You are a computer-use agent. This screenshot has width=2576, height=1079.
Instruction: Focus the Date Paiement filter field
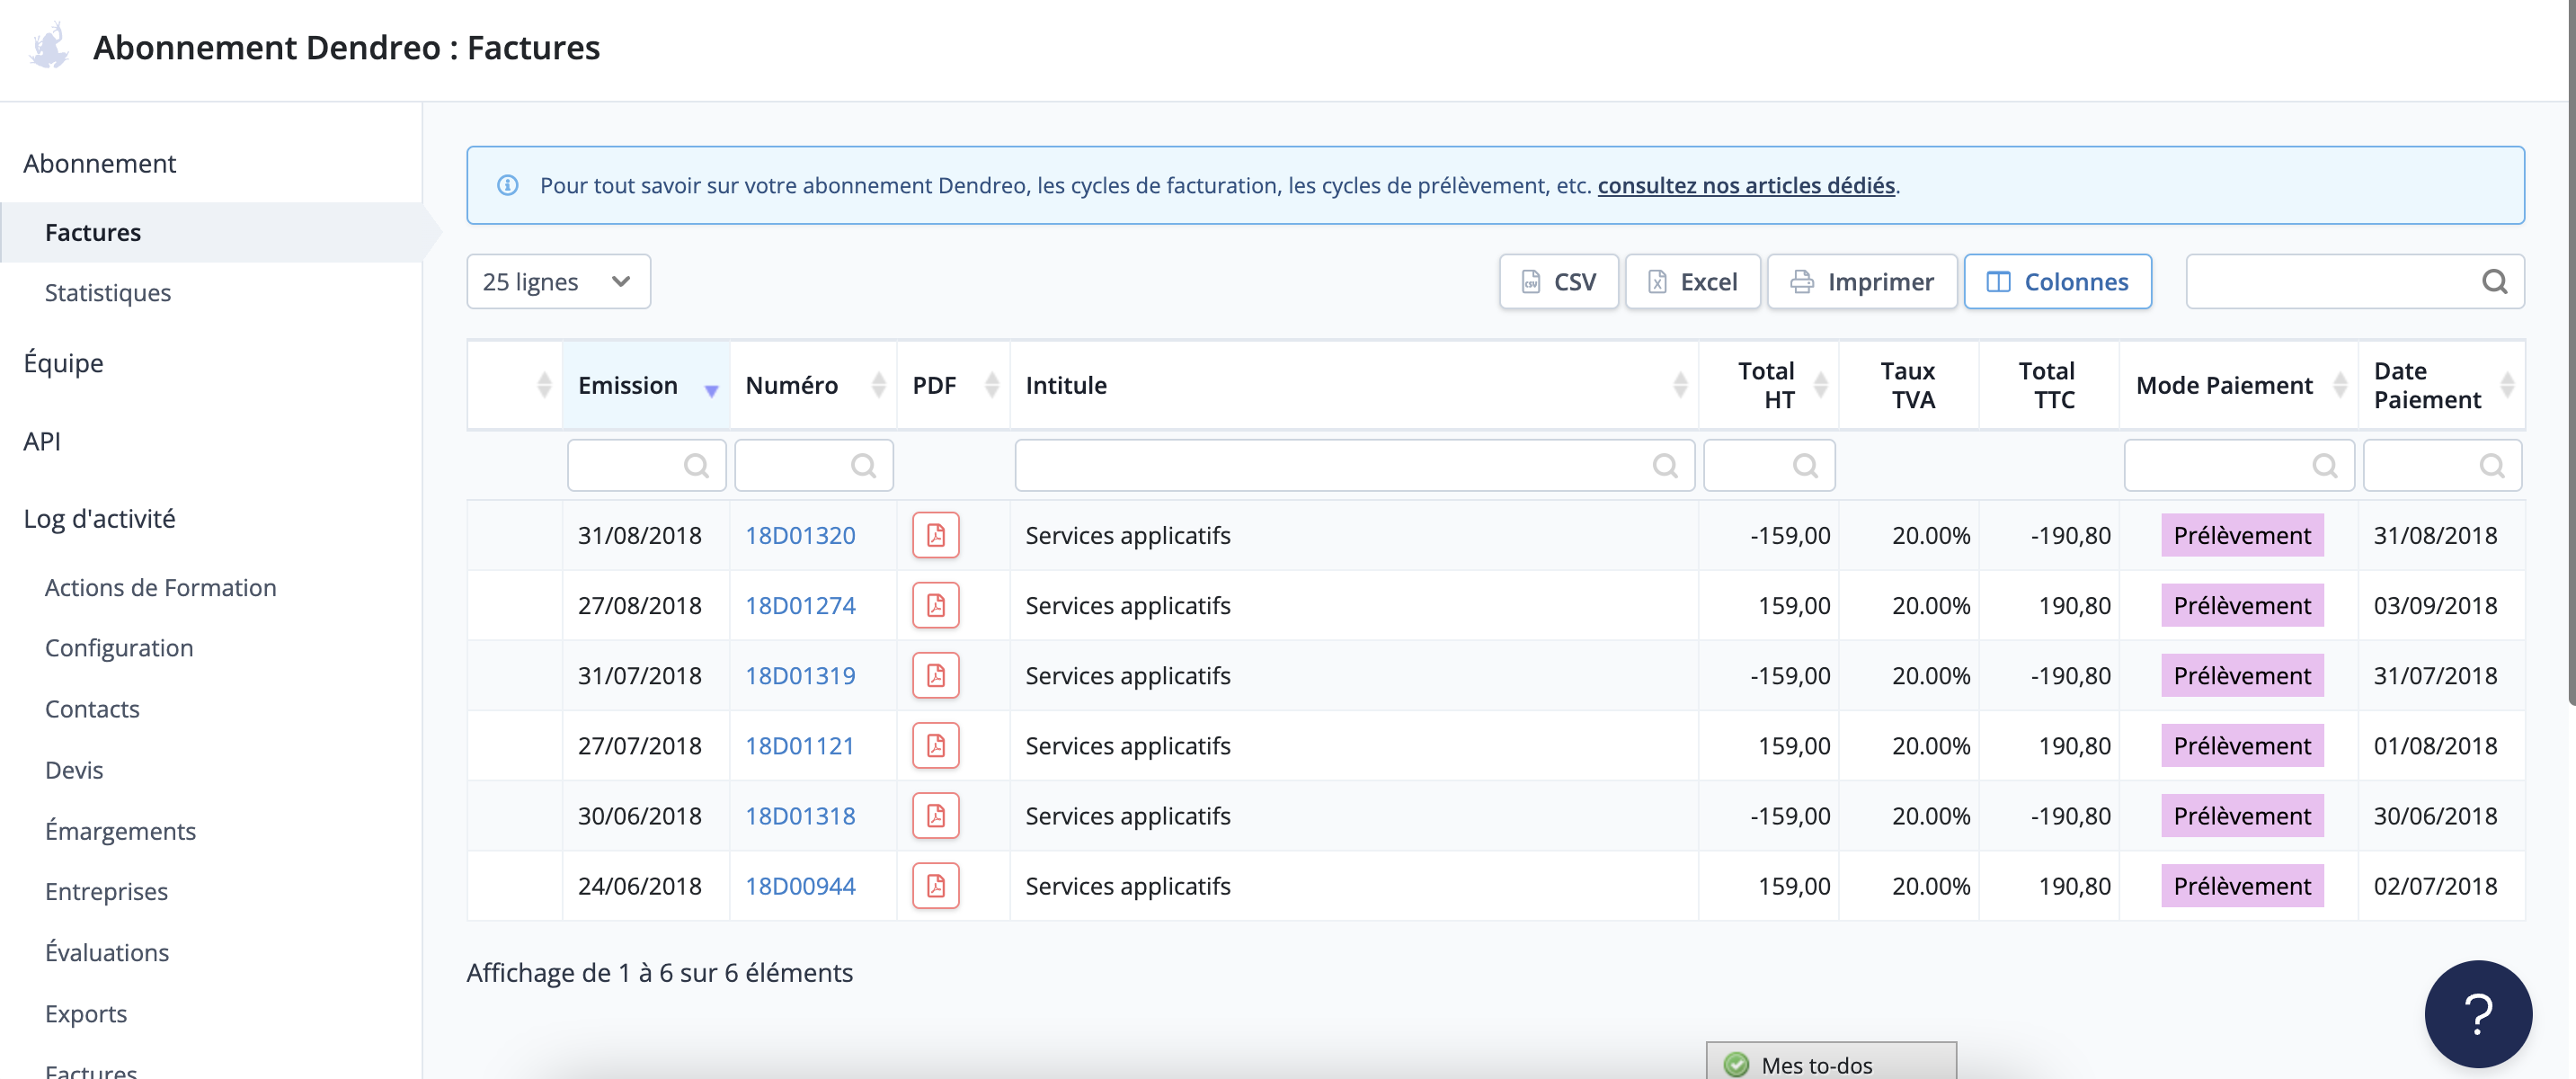click(2442, 465)
